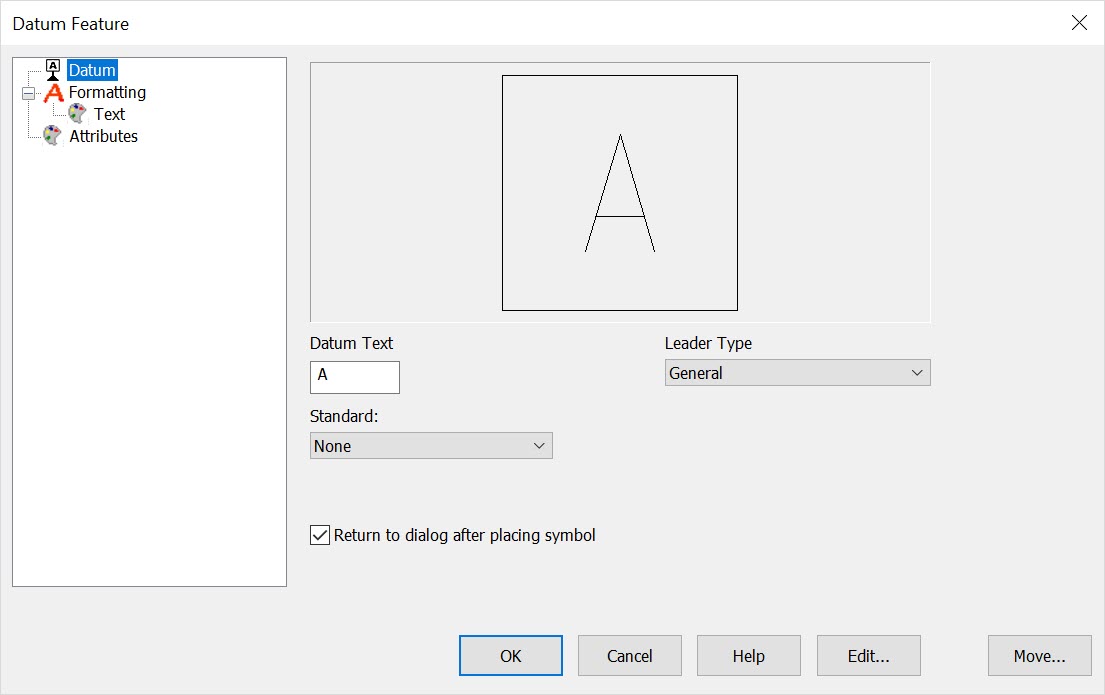
Task: Select the highlighted Datum tree entry
Action: coord(91,69)
